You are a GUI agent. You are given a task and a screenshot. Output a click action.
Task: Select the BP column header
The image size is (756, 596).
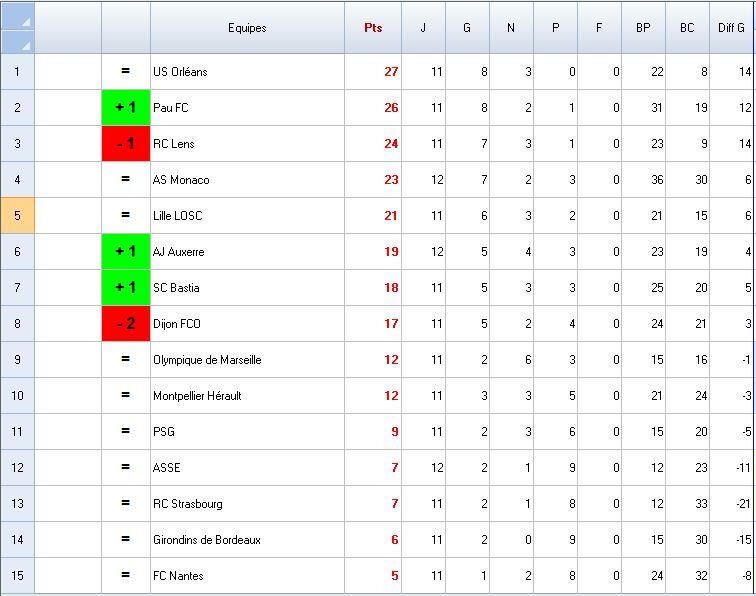point(643,28)
